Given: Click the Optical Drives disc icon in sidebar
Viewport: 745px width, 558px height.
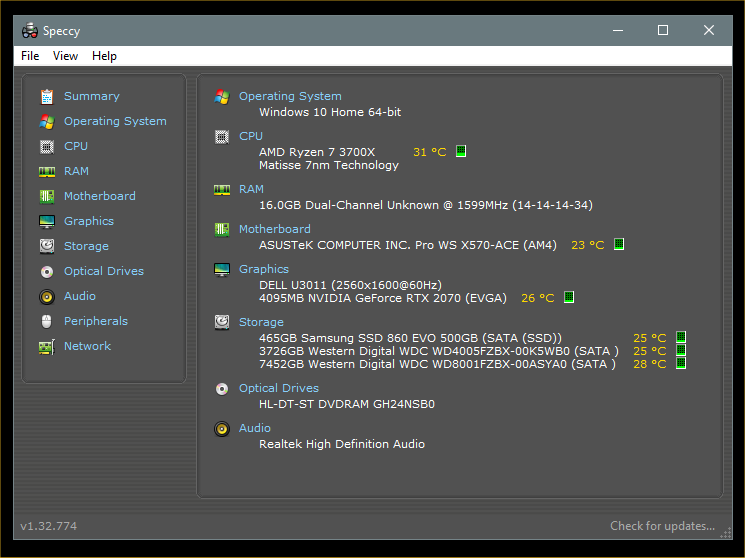Looking at the screenshot, I should click(47, 271).
